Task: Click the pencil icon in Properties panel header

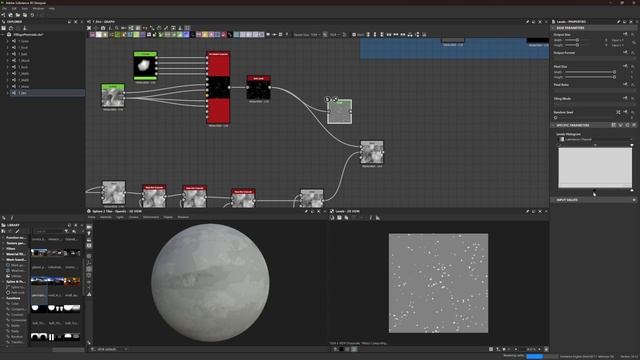Action: (618, 22)
